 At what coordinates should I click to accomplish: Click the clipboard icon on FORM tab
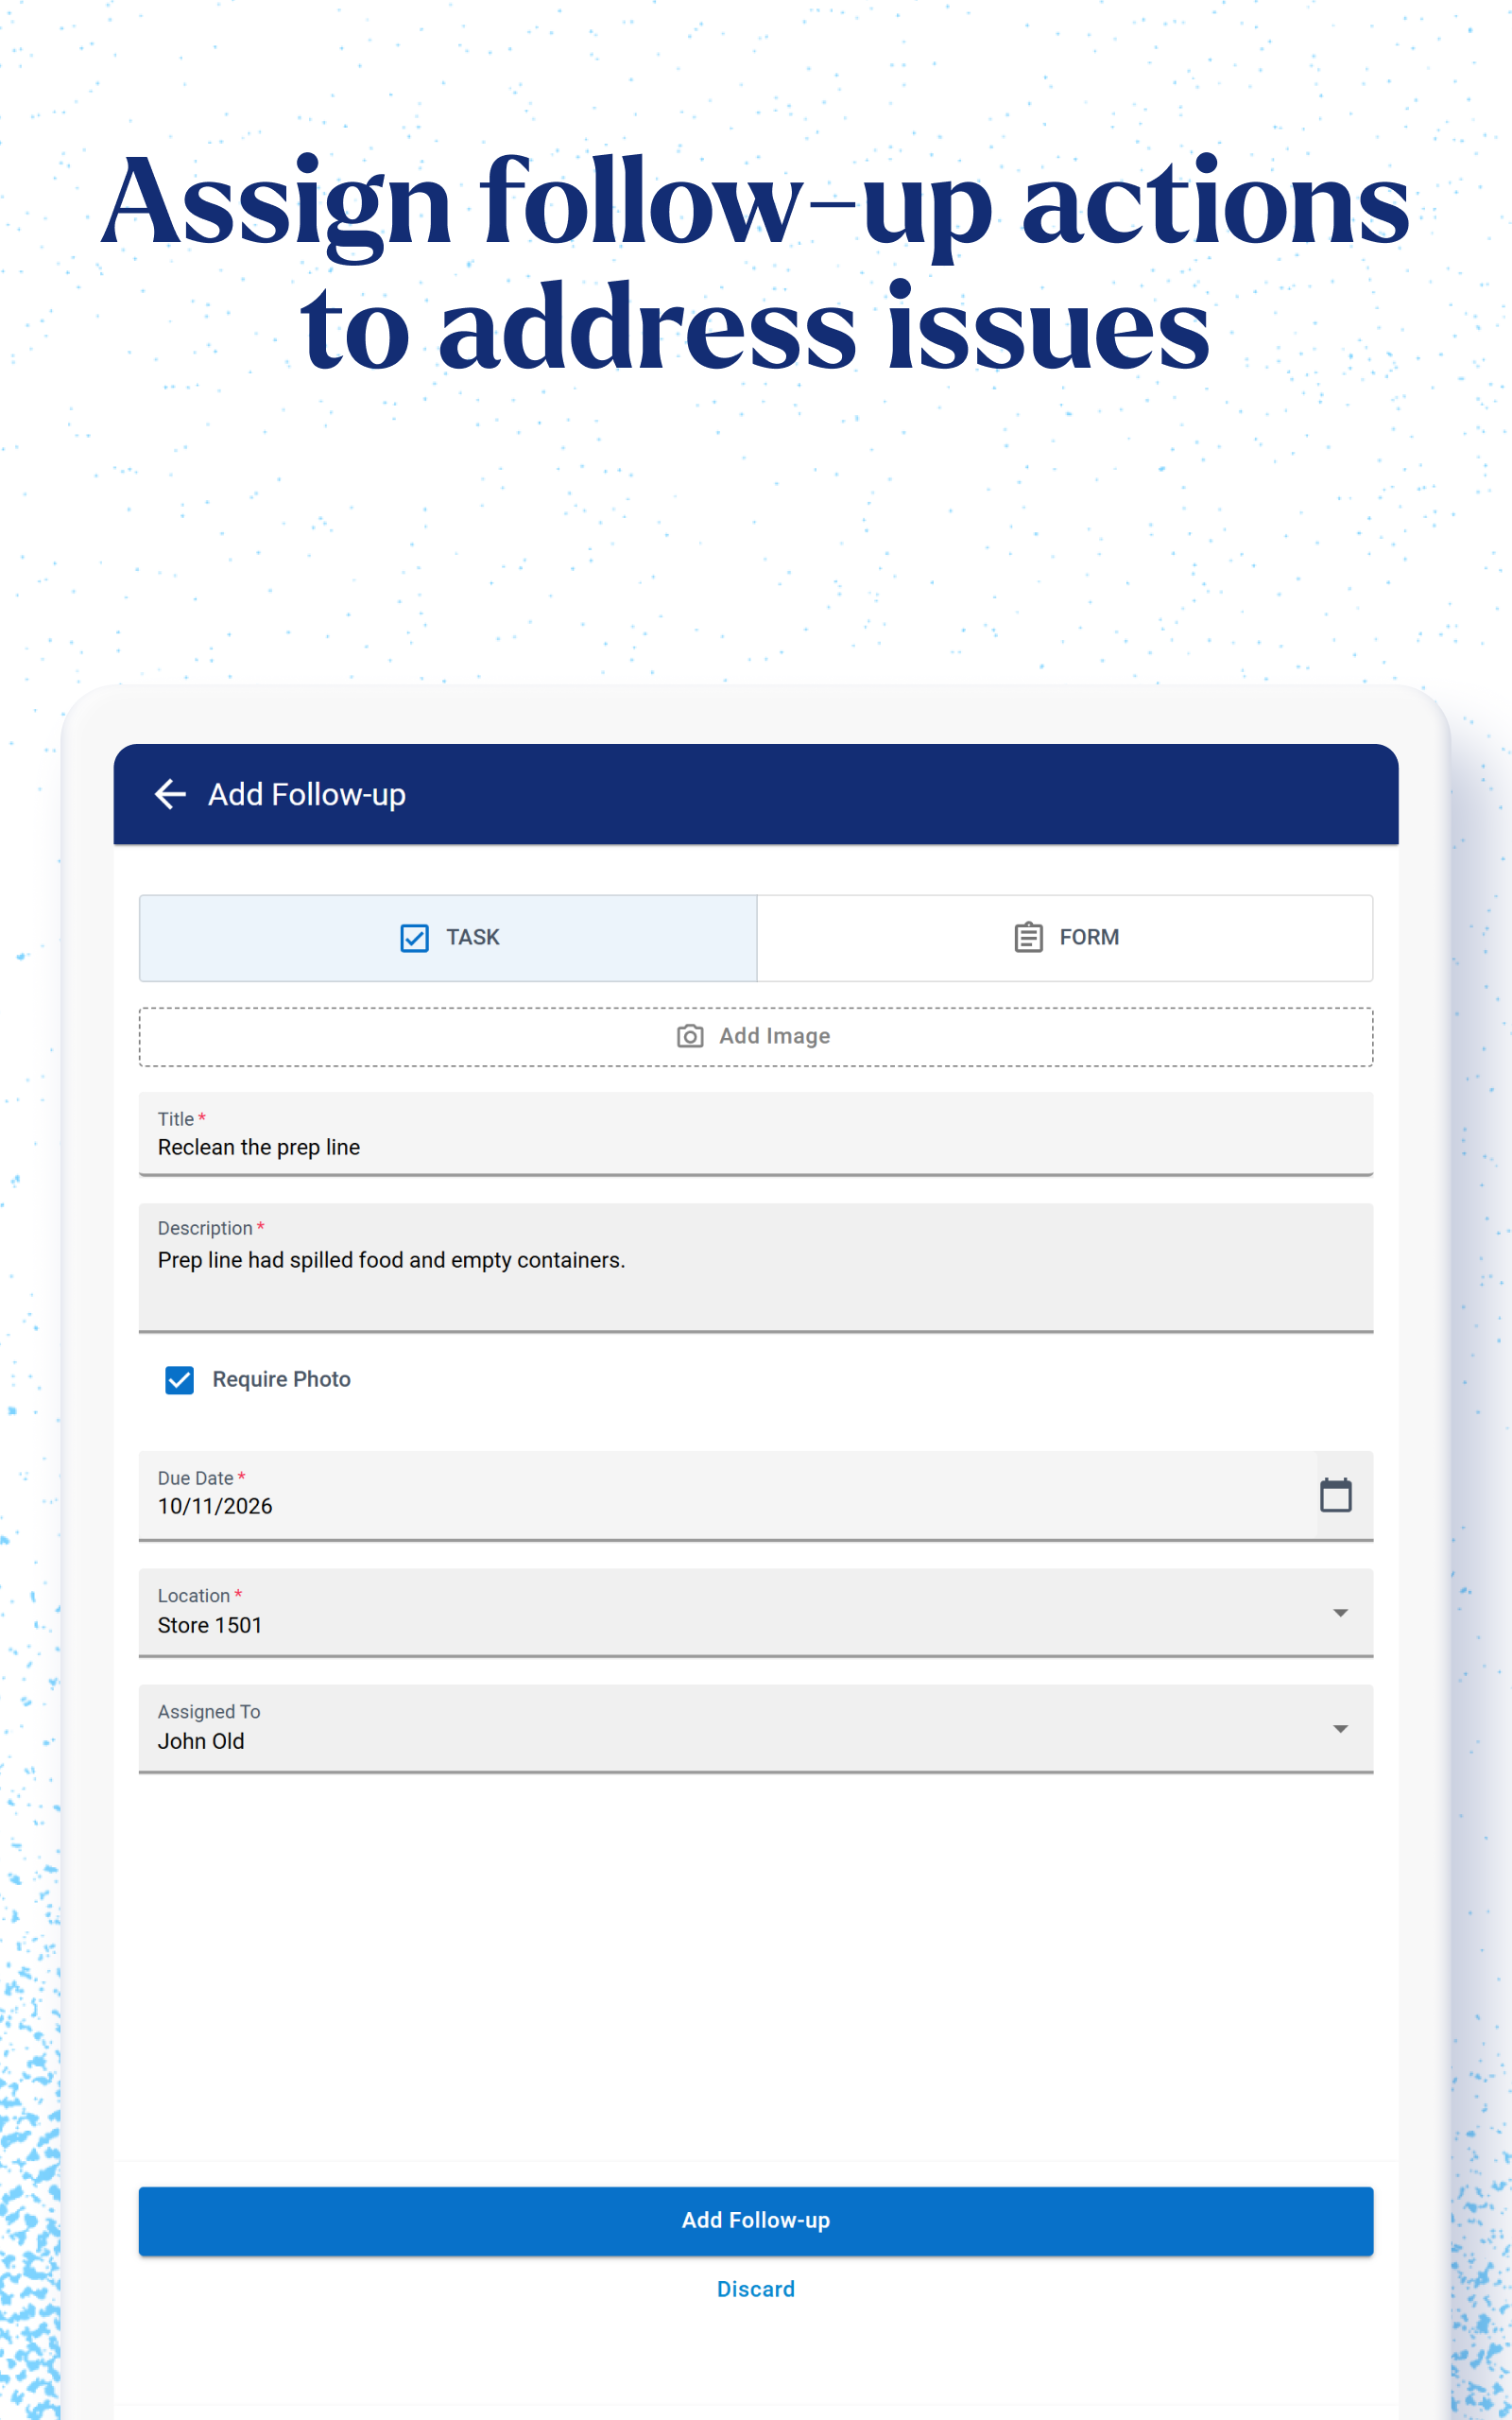coord(1028,937)
